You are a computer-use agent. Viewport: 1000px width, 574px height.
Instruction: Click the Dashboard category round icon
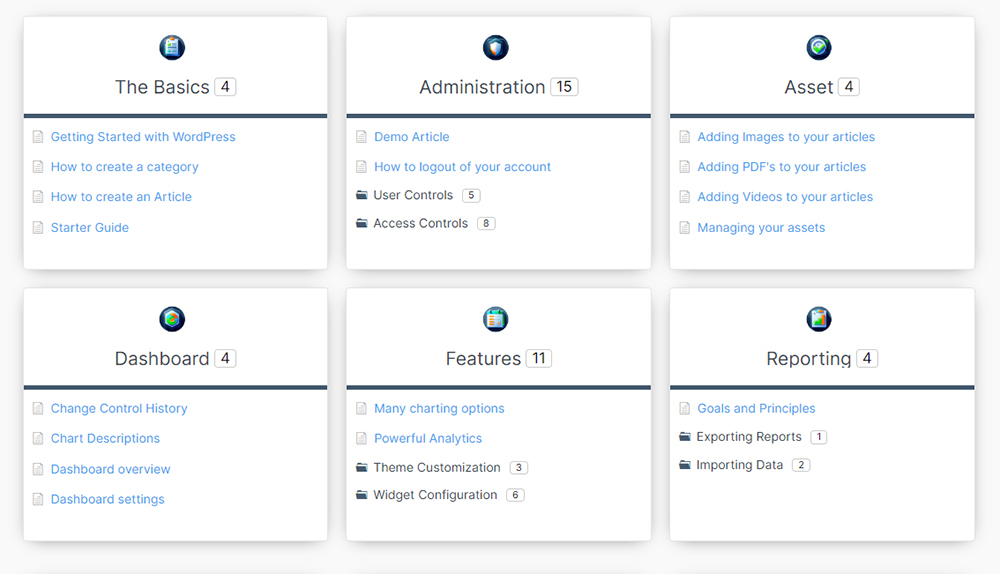click(172, 319)
